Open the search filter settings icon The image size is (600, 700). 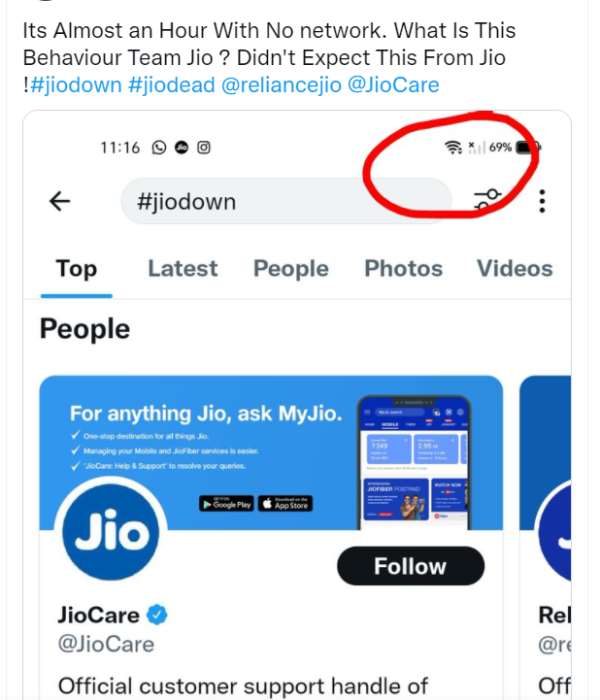(x=488, y=201)
